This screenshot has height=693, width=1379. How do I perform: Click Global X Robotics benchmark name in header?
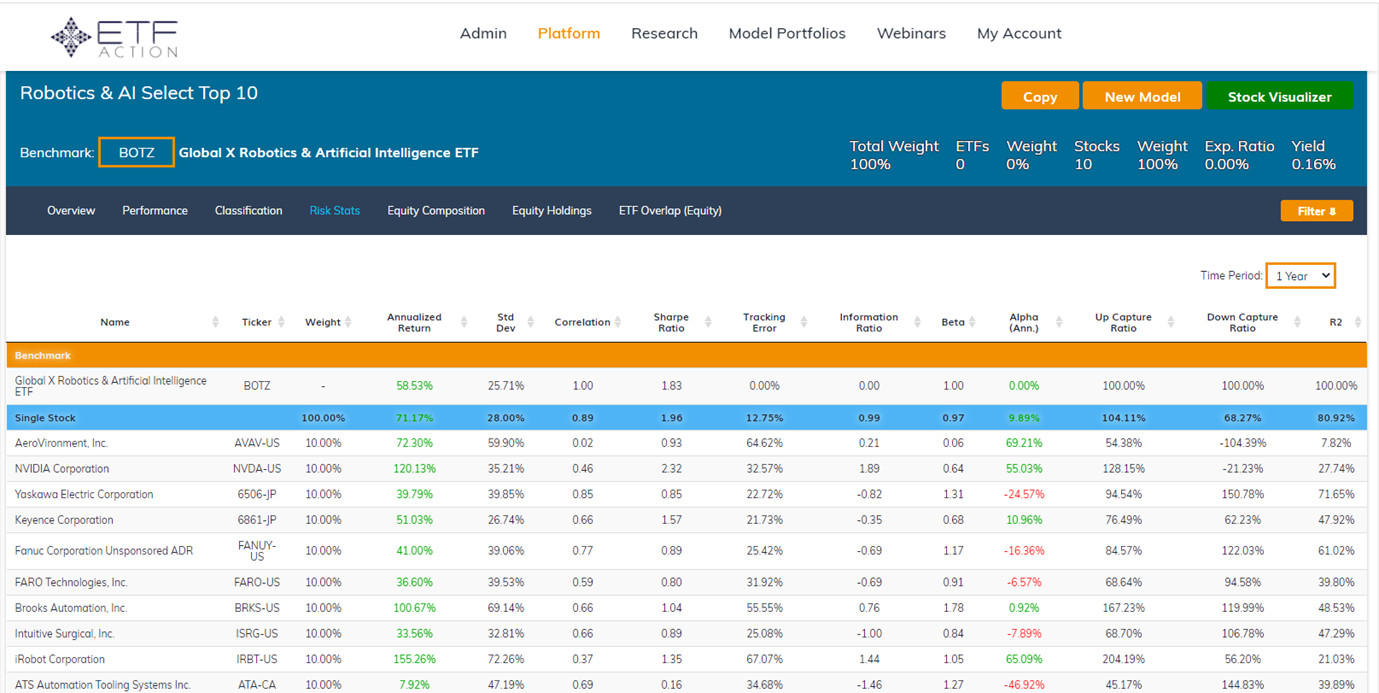(329, 153)
